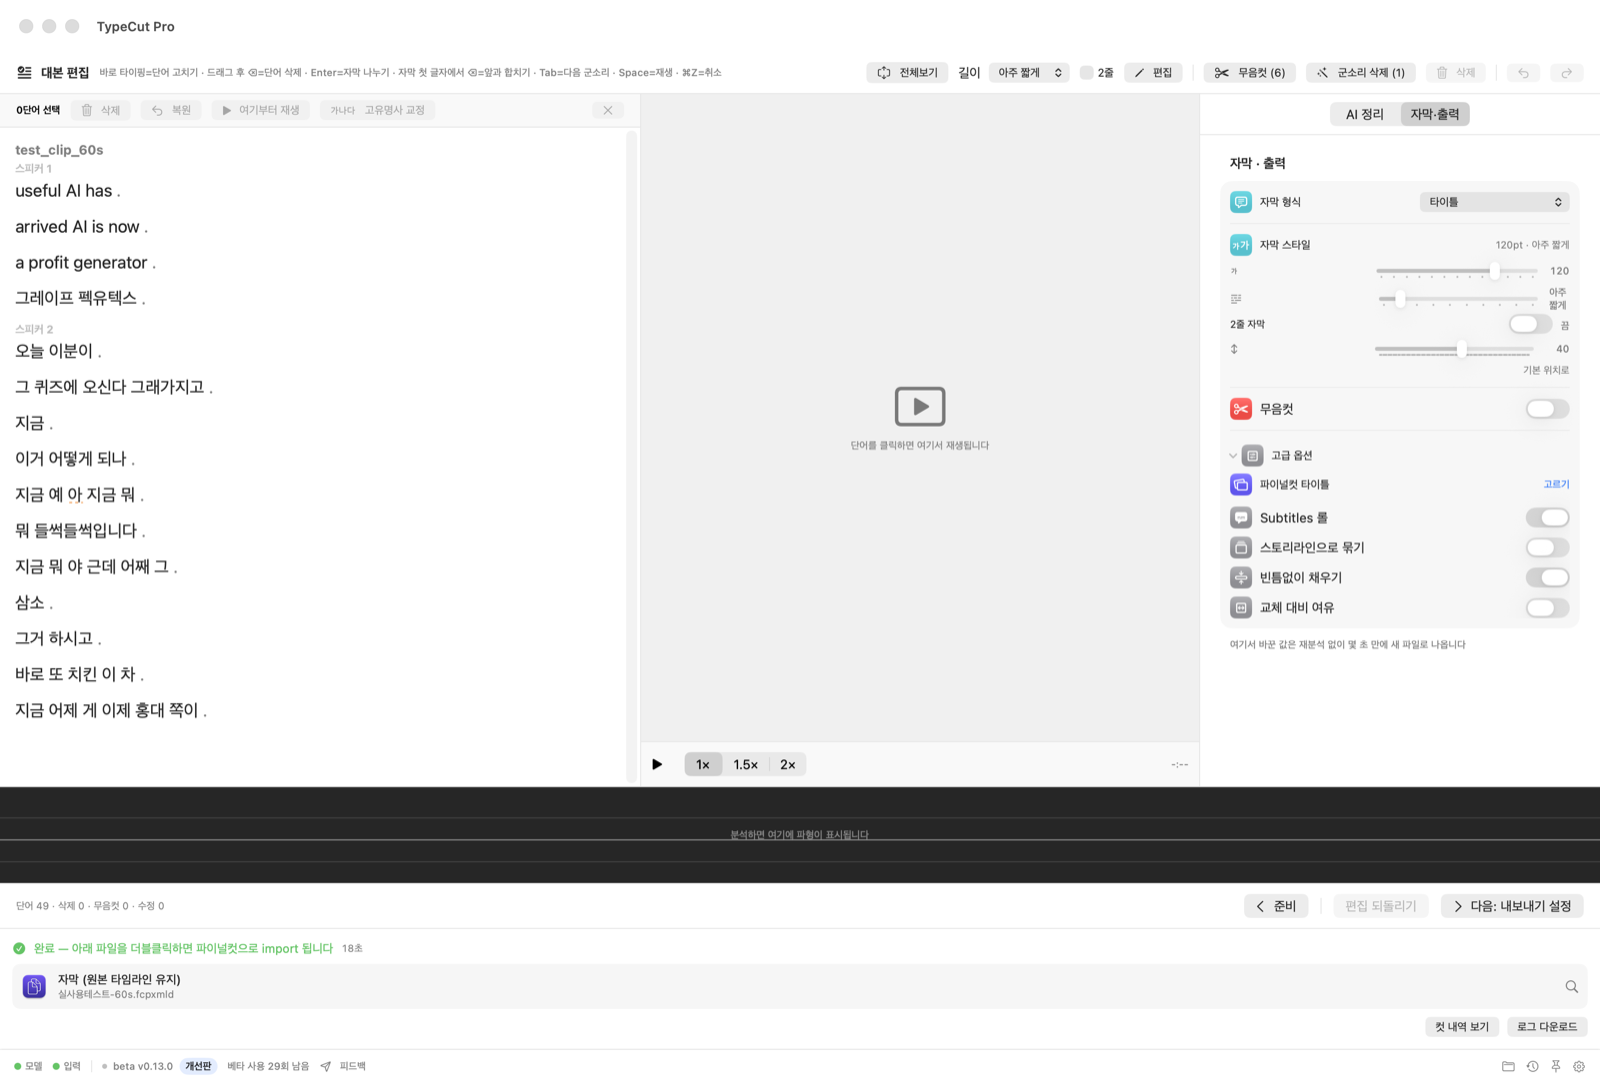
Task: Open the 자막 형식 타이틀 dropdown
Action: 1494,202
